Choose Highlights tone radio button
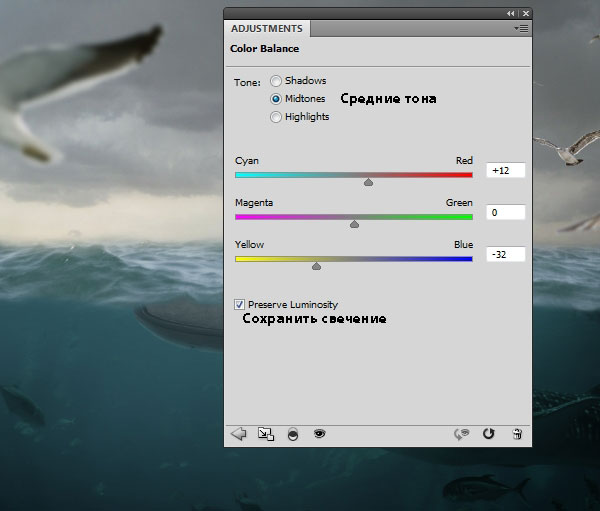Viewport: 600px width, 511px height. click(276, 117)
